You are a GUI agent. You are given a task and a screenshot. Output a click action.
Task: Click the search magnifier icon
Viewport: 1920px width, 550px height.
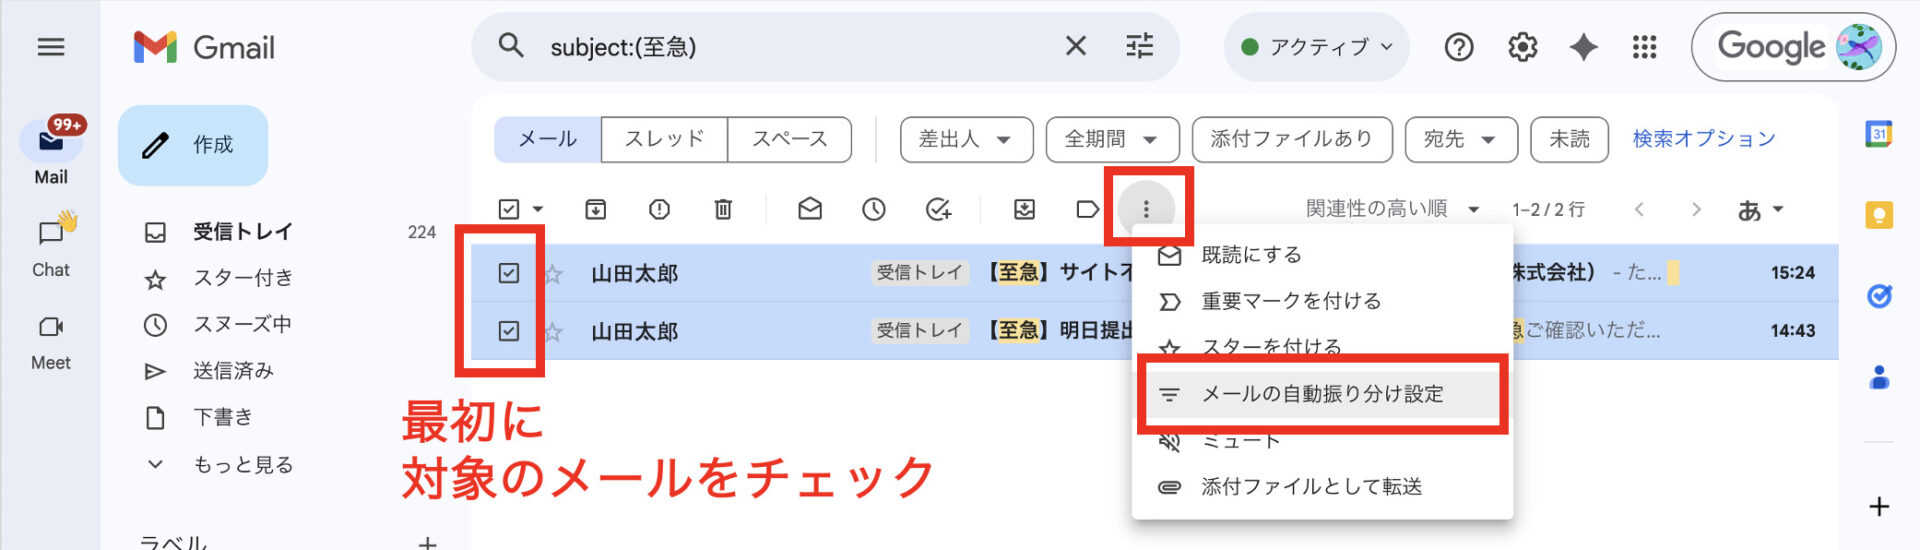[511, 46]
